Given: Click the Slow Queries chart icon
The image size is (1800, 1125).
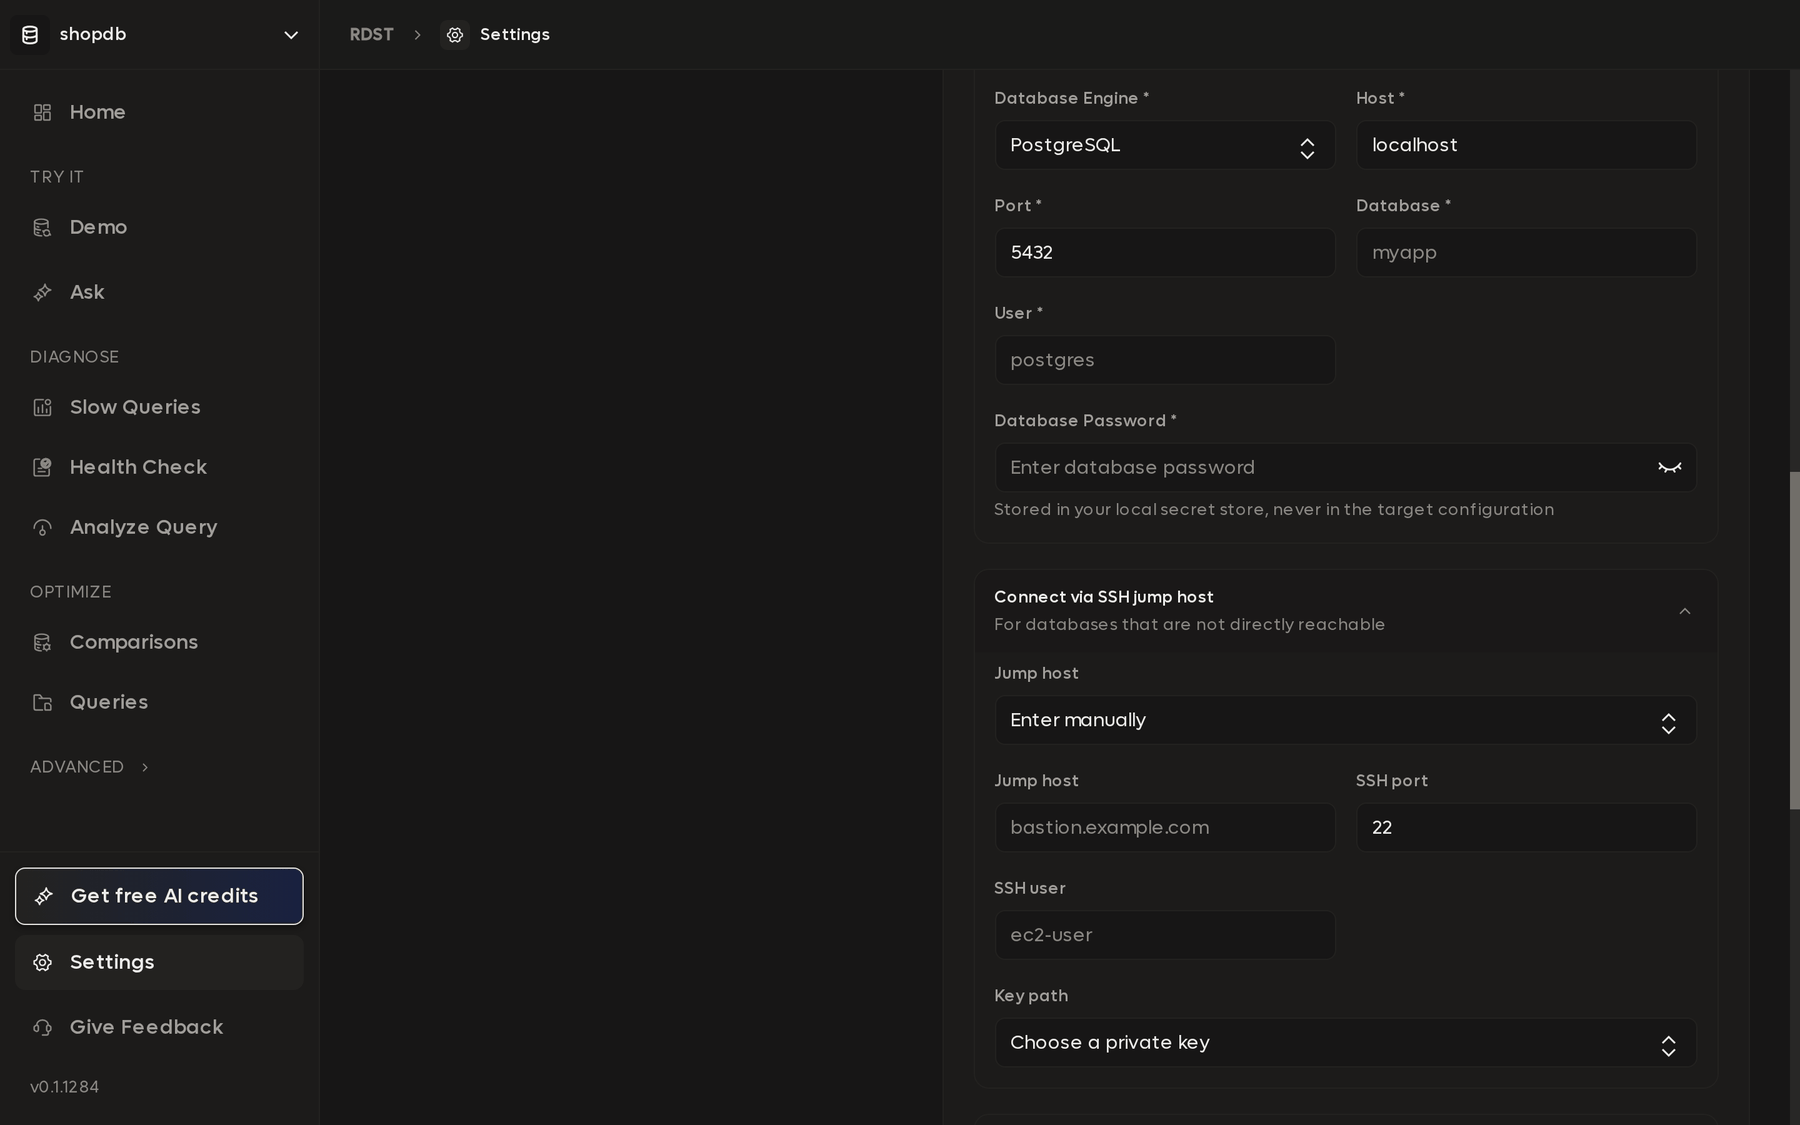Looking at the screenshot, I should [42, 408].
